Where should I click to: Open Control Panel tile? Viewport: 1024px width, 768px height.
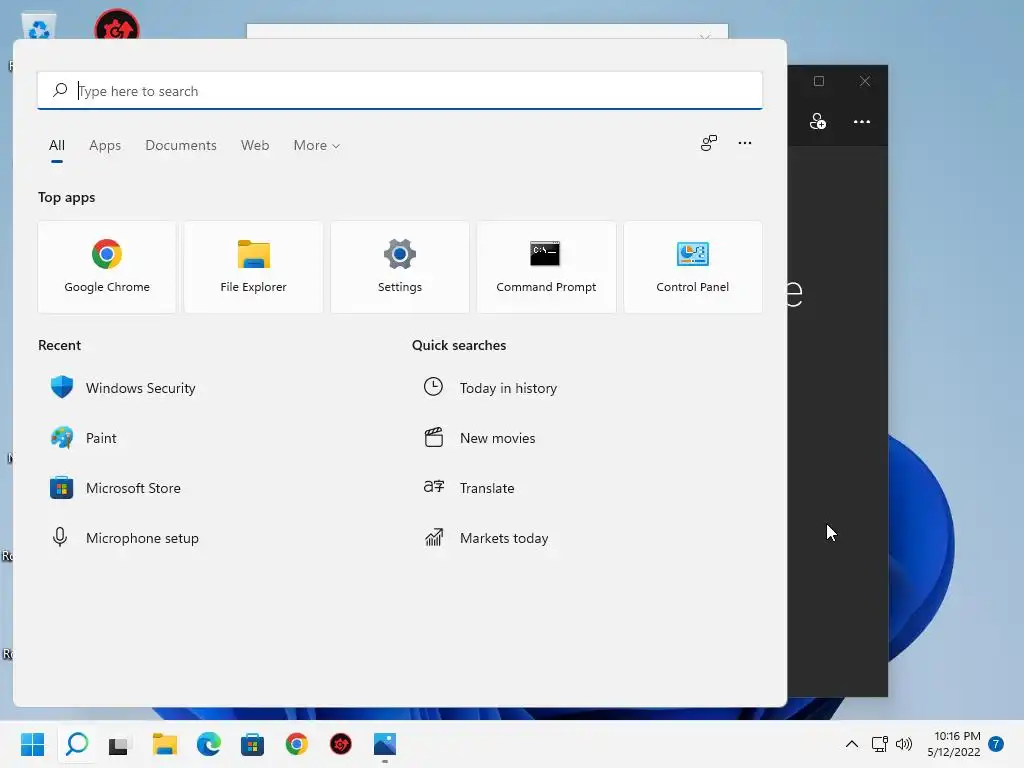(x=692, y=267)
